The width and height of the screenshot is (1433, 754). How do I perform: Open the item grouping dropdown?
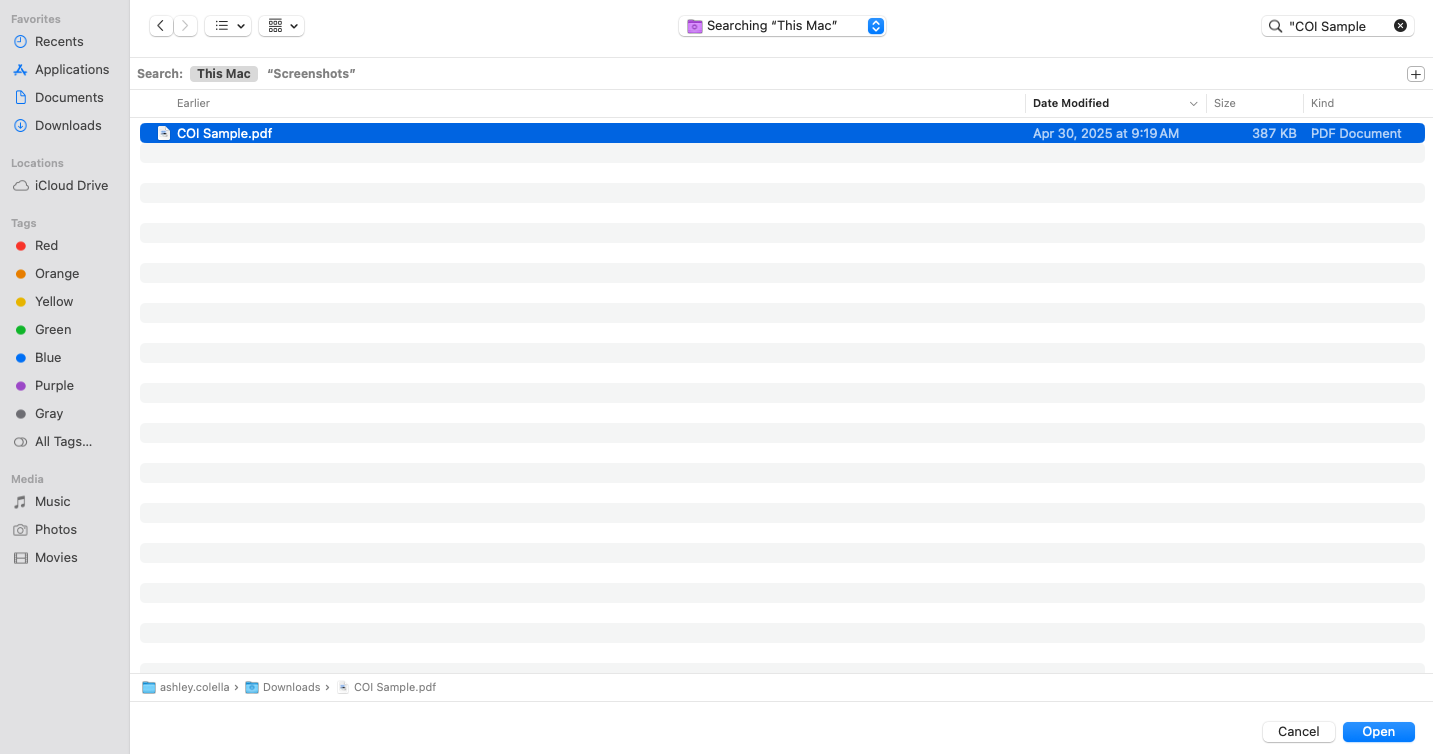(281, 26)
